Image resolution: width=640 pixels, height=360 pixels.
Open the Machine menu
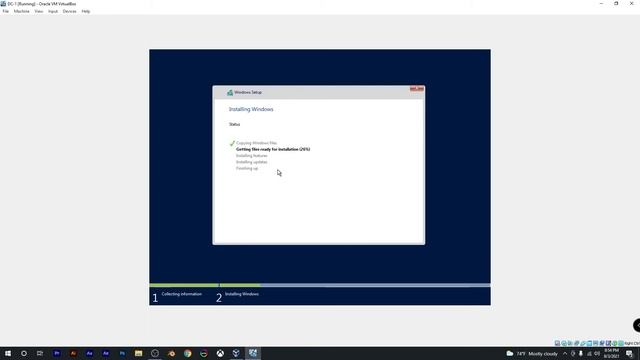pyautogui.click(x=22, y=11)
